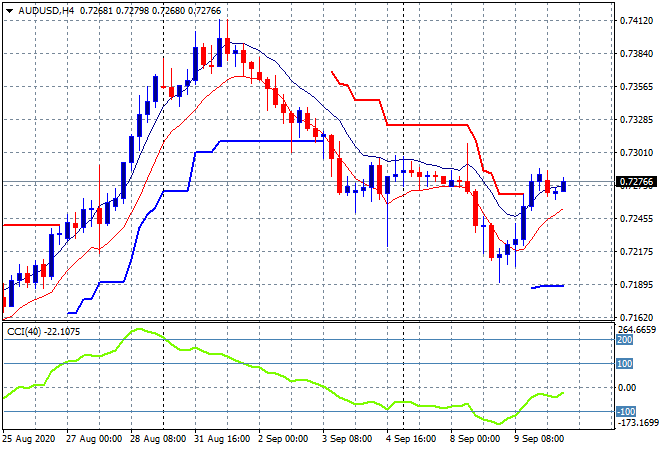
Task: Click the black triangle before AUDUSD,H4
Action: point(9,9)
